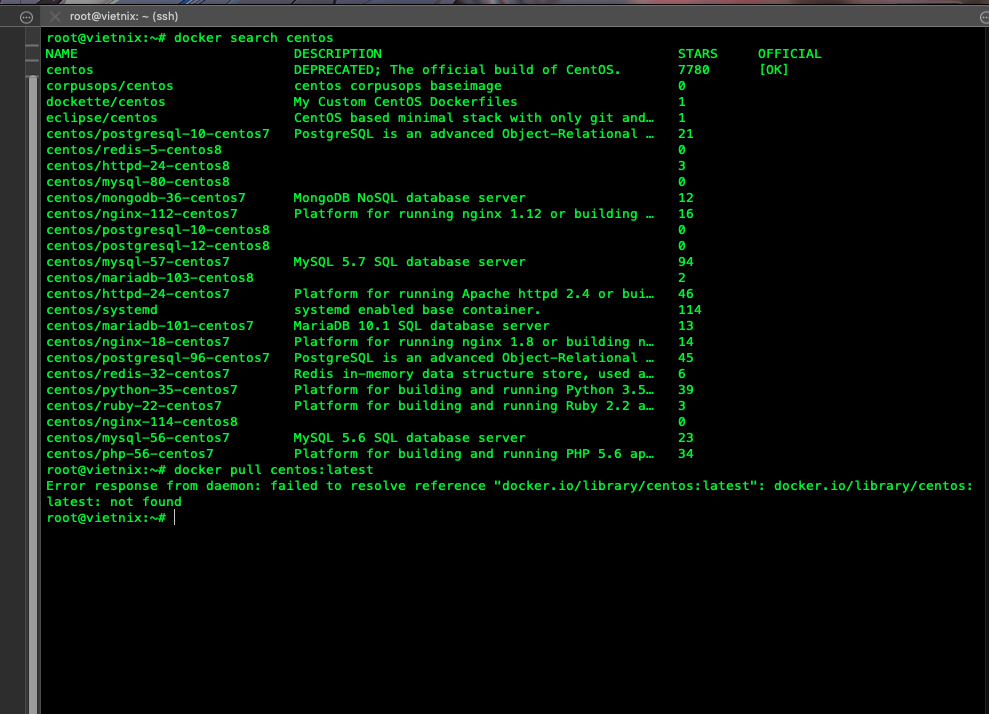This screenshot has width=989, height=714.
Task: Click 'Redis in-memory data structure store' description
Action: coord(474,374)
